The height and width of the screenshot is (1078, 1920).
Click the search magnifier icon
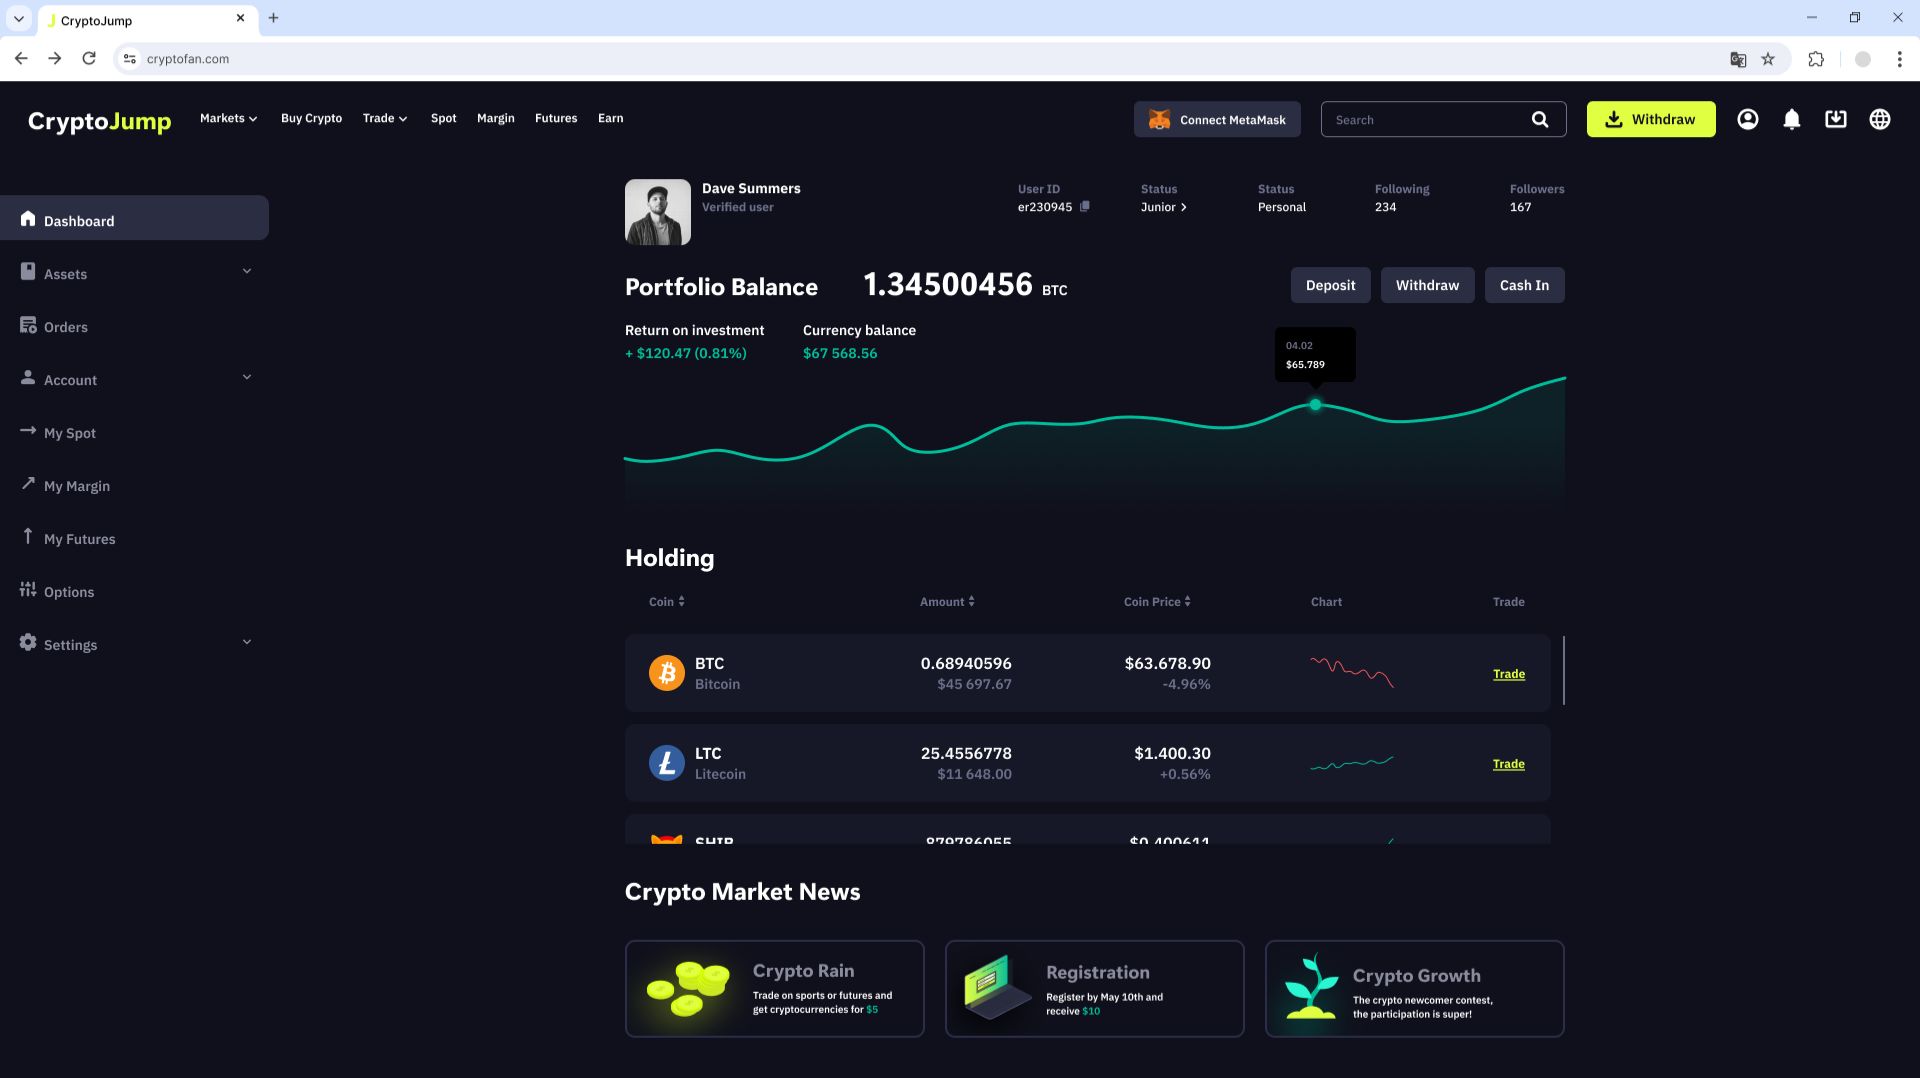pyautogui.click(x=1540, y=119)
